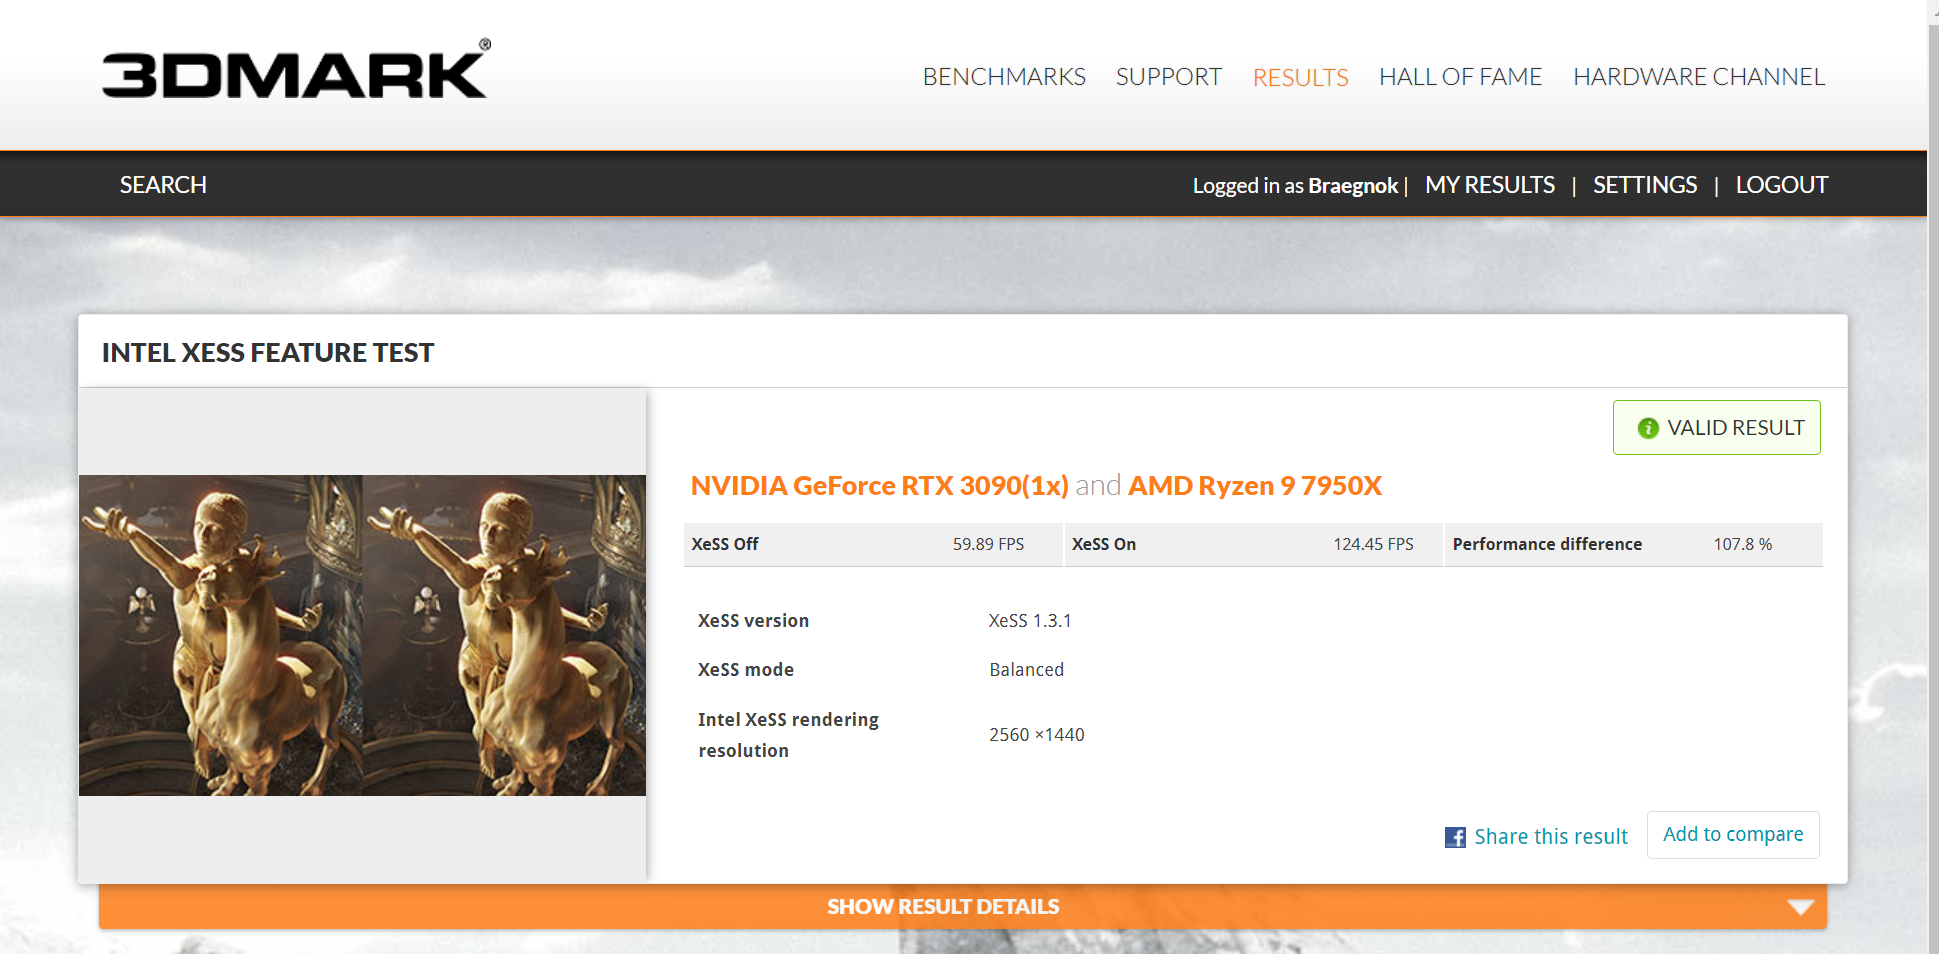This screenshot has width=1939, height=954.
Task: Click the Balanced mode value
Action: pyautogui.click(x=1026, y=670)
